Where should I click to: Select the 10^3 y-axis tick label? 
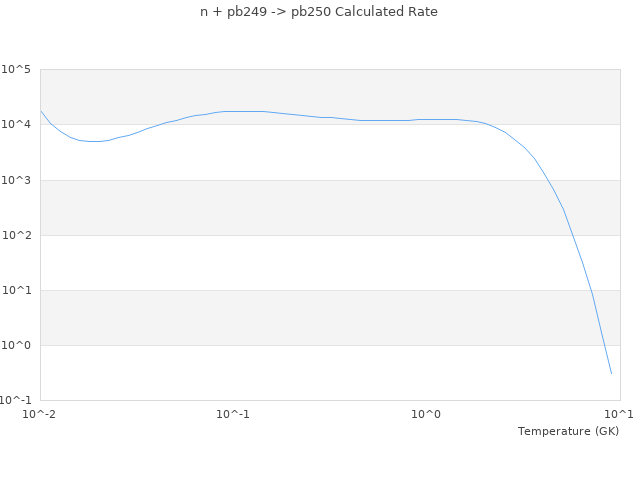point(16,180)
